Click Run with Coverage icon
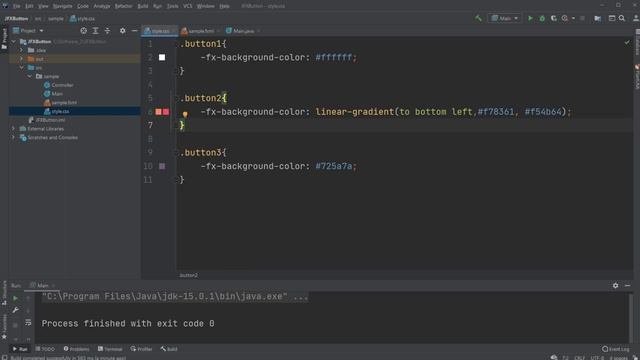This screenshot has width=640, height=360. pos(553,18)
